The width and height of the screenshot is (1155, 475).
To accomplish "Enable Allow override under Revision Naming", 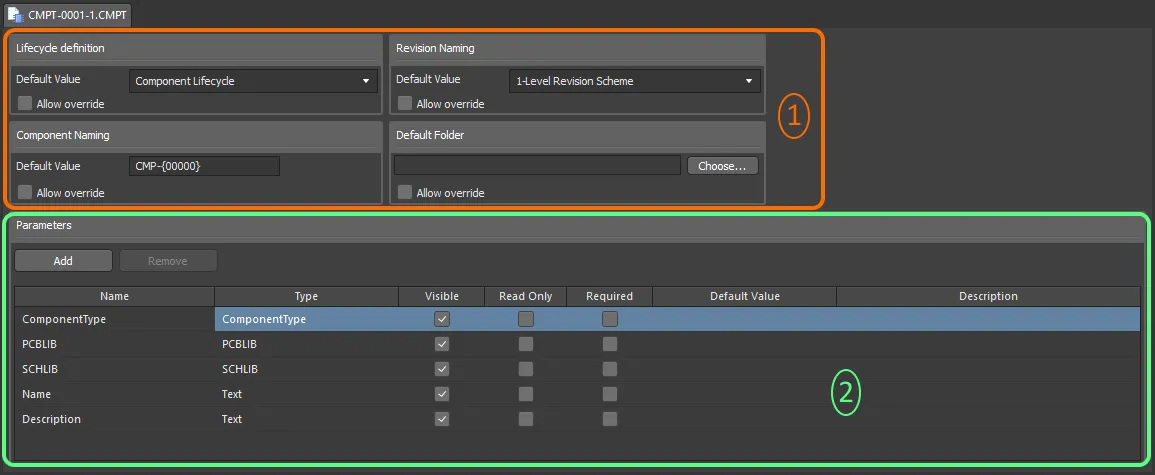I will (405, 104).
